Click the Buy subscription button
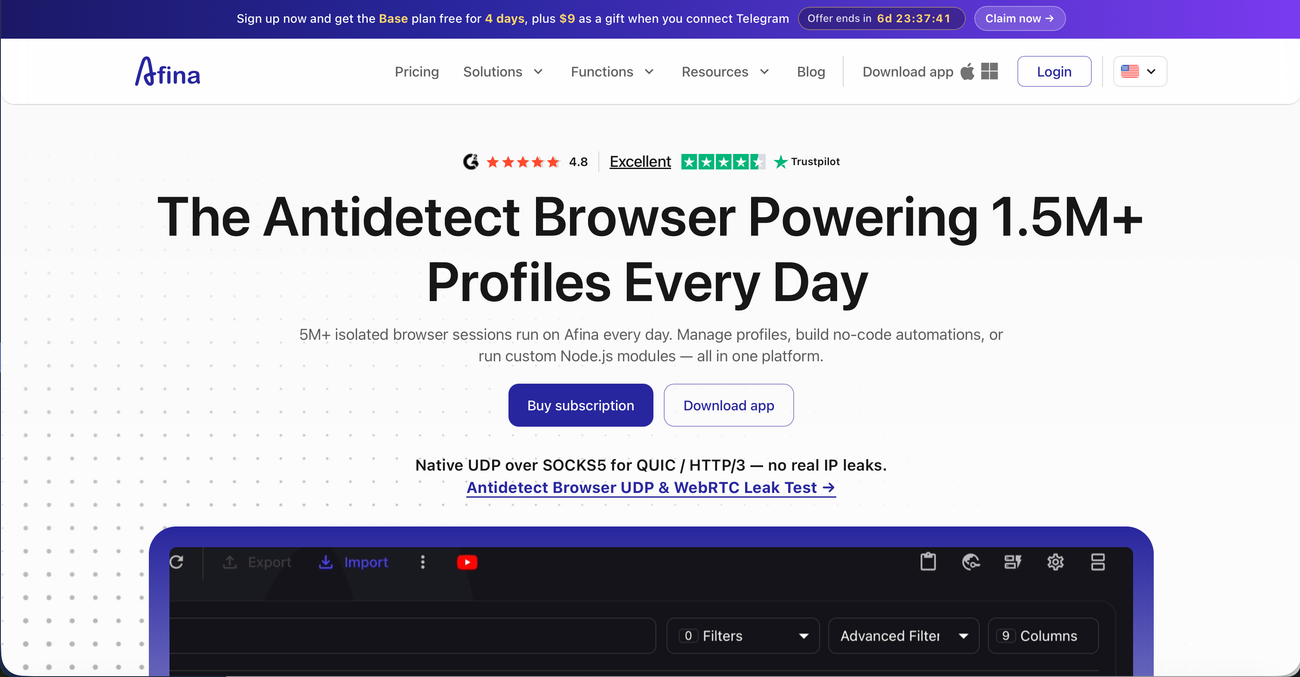The image size is (1300, 677). (x=581, y=405)
